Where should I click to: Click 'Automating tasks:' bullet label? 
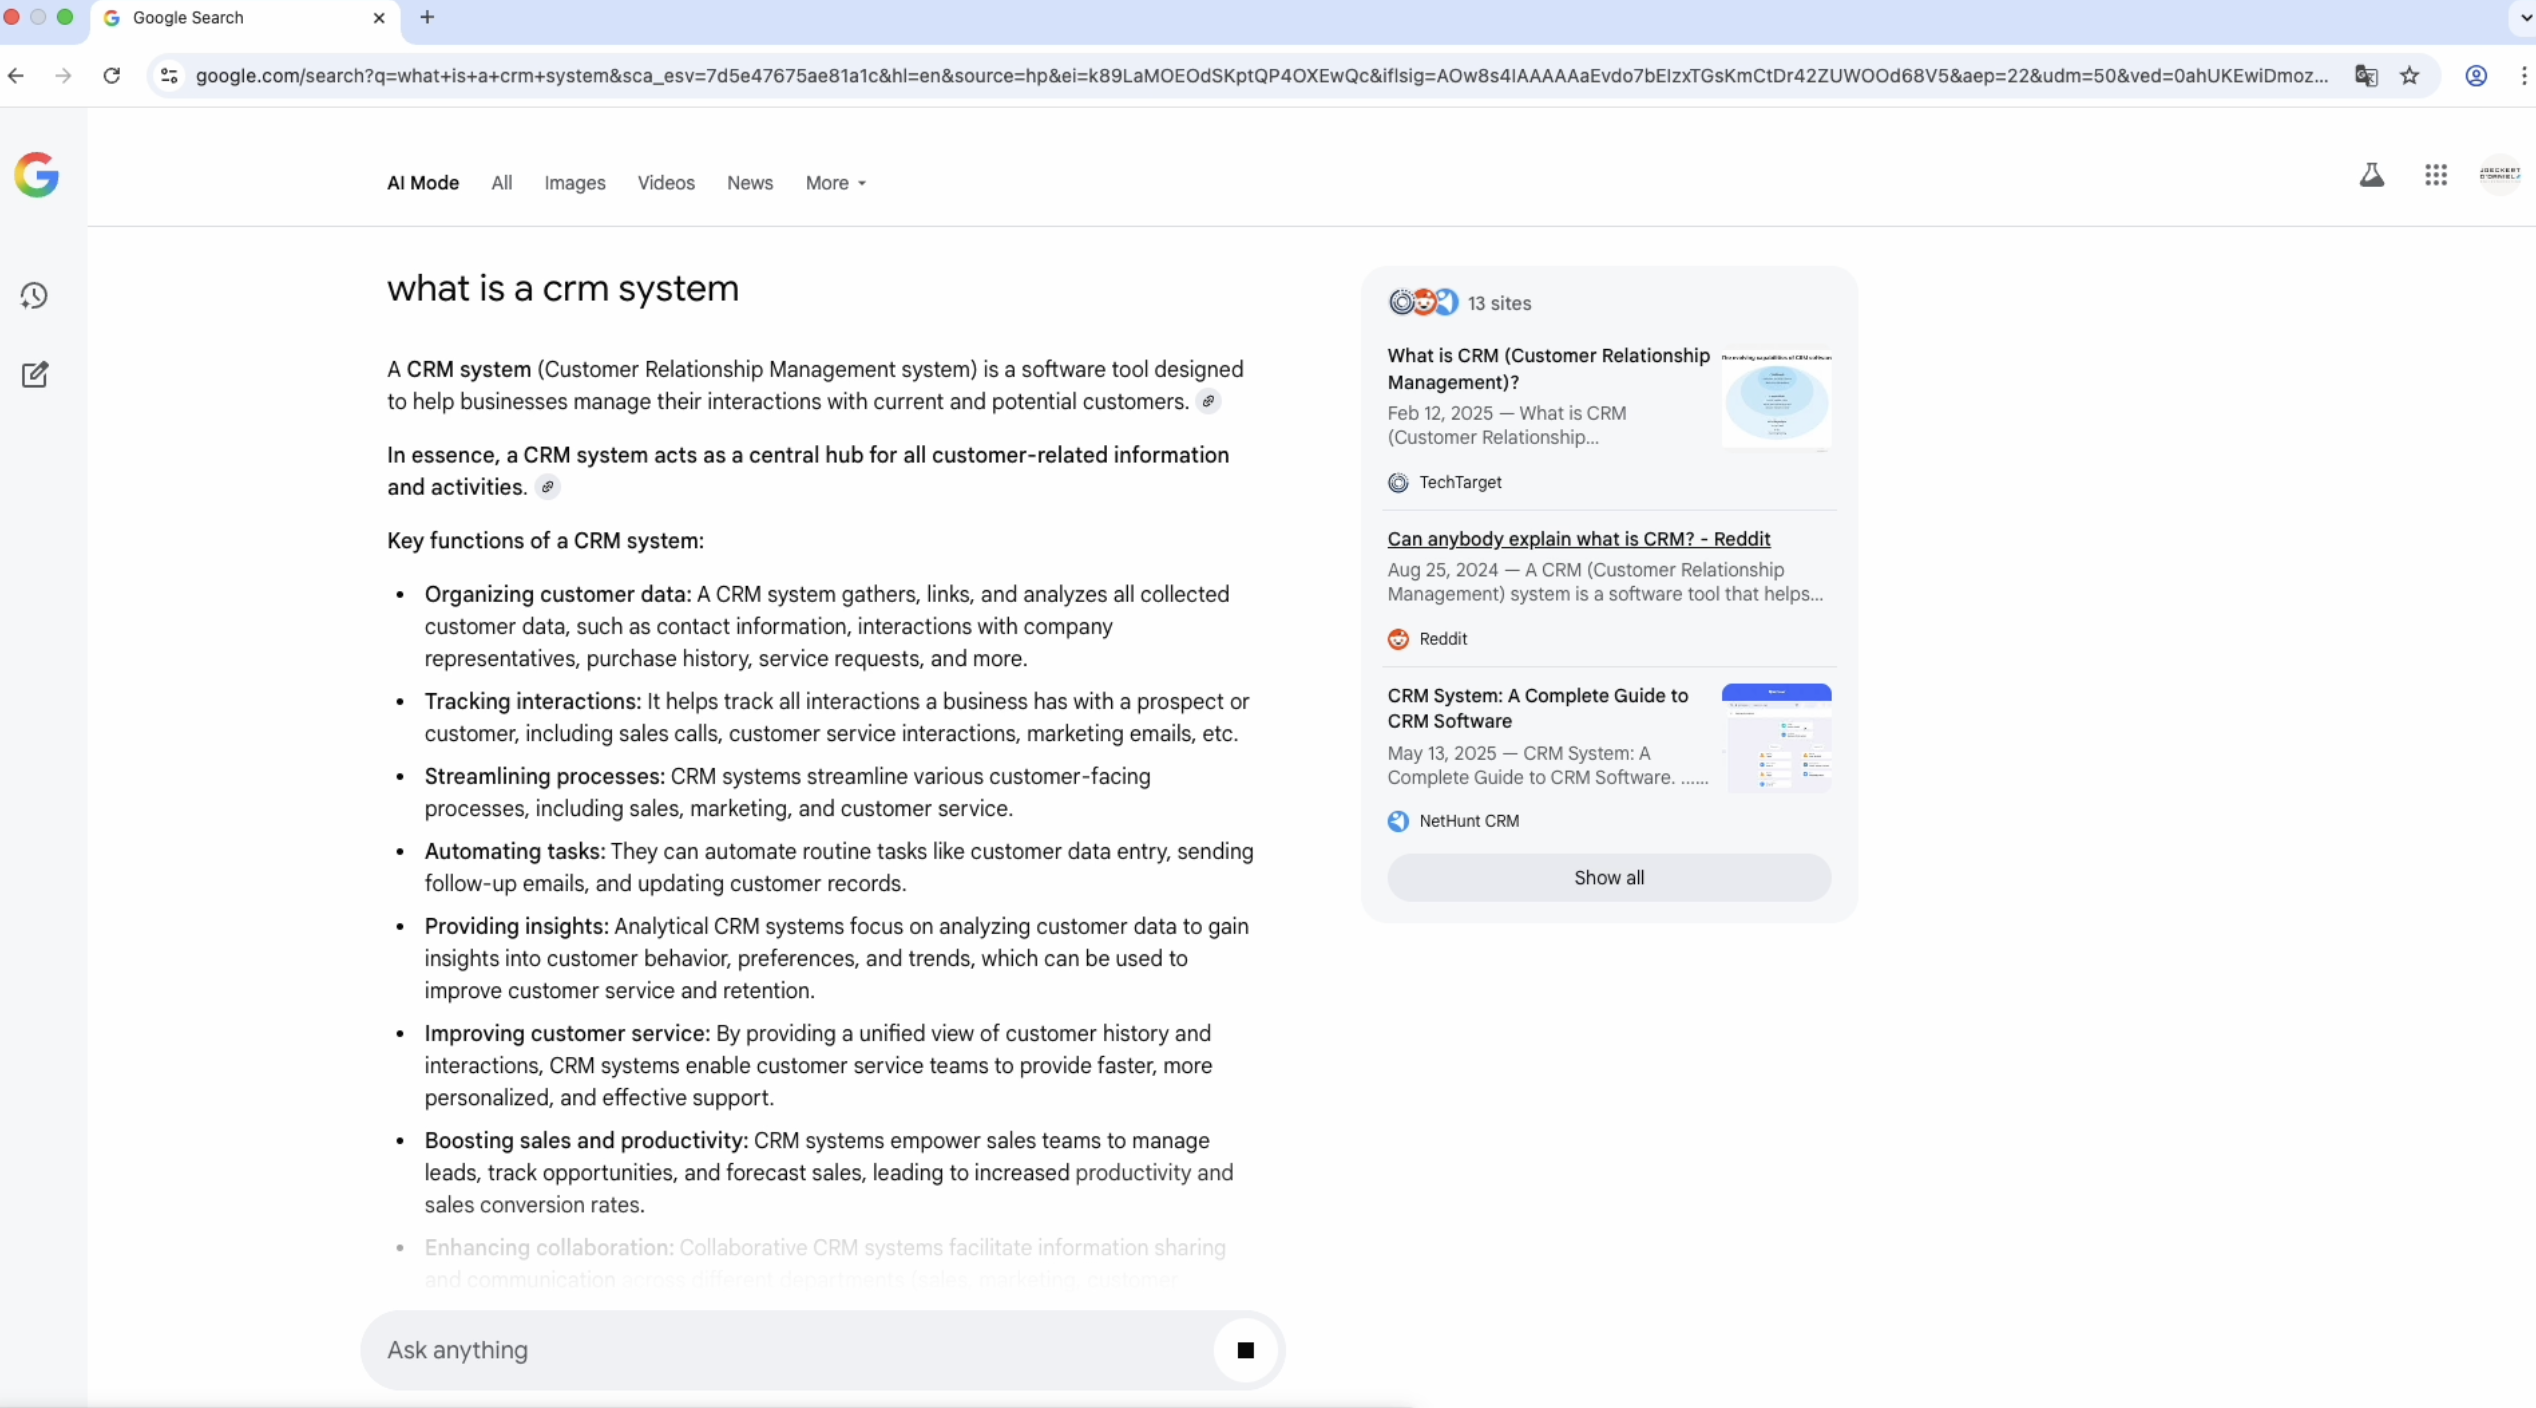(514, 852)
